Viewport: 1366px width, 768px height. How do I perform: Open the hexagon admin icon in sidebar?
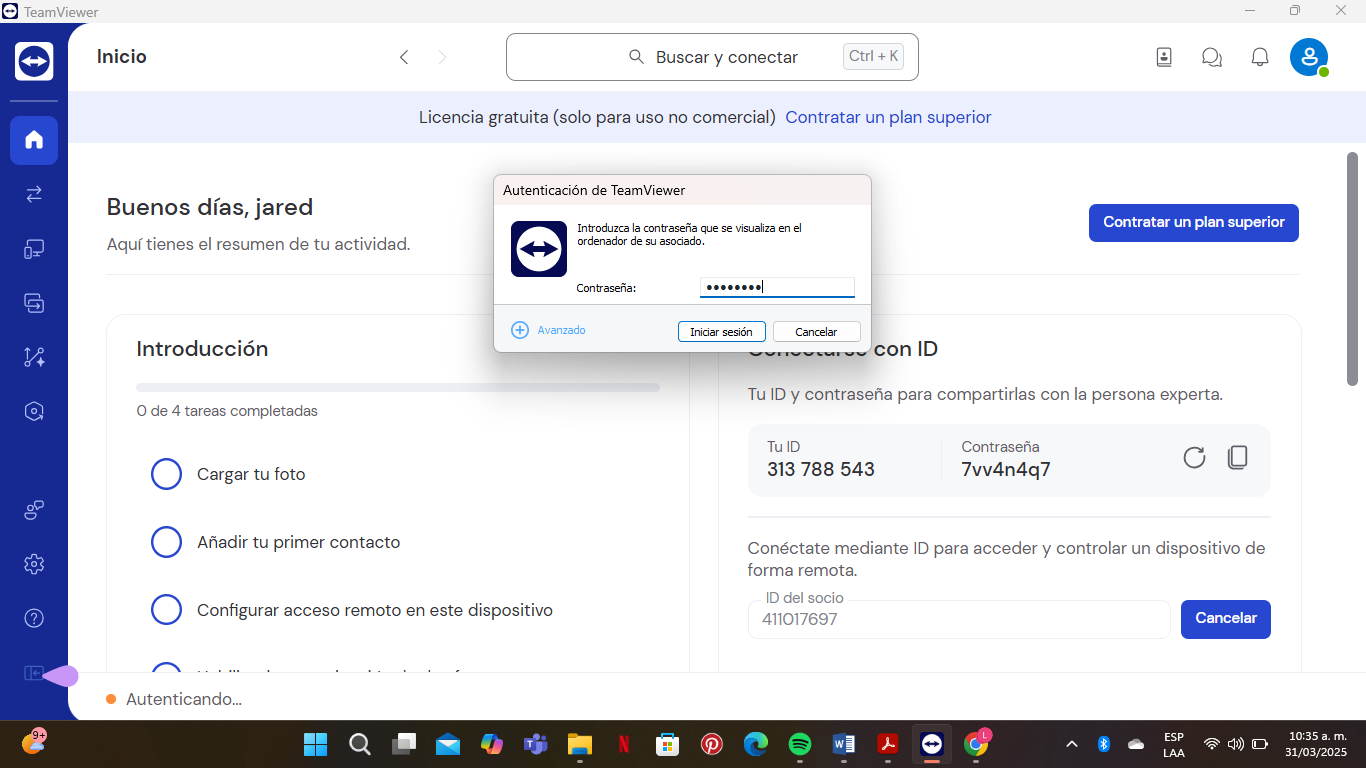34,410
